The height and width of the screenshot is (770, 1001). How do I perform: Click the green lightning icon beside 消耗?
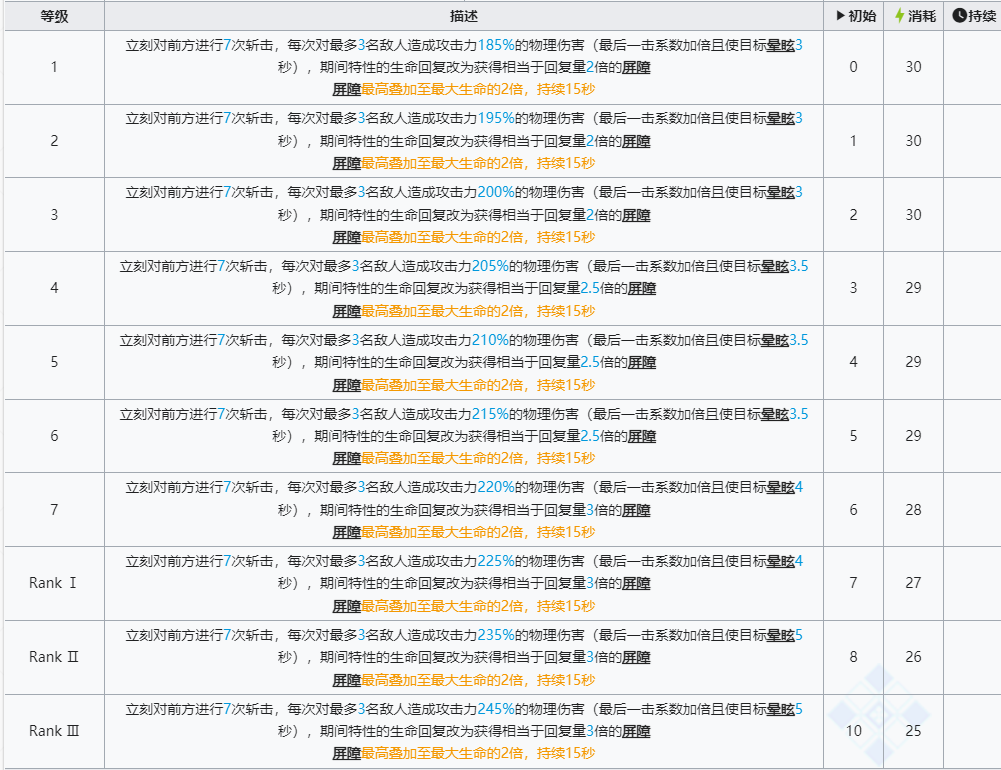click(x=899, y=16)
